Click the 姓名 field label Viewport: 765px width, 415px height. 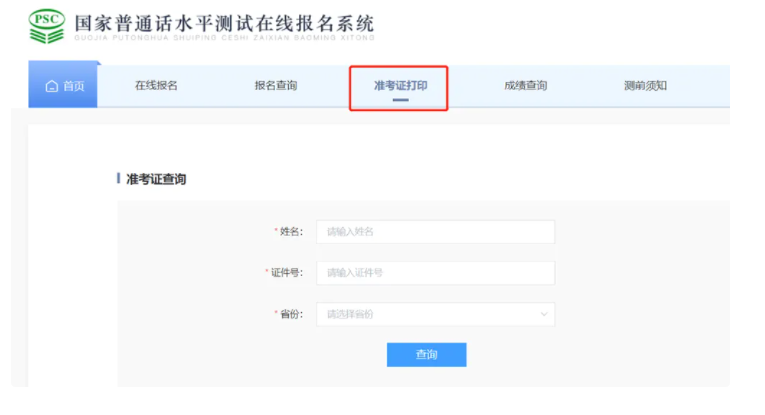(289, 232)
